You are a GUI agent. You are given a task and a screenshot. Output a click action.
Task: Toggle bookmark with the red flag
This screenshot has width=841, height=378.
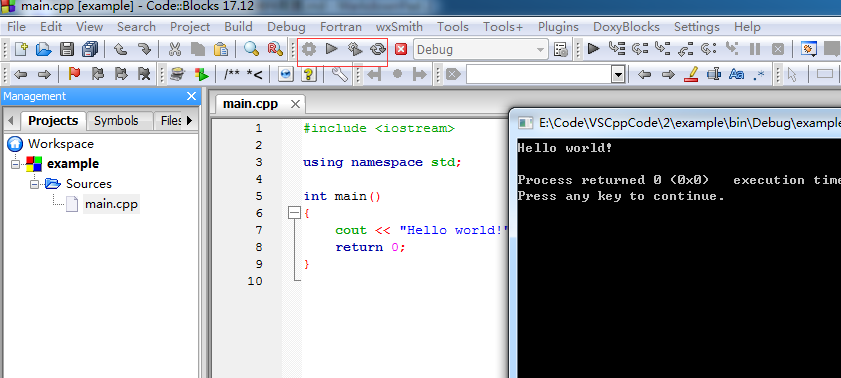[75, 74]
